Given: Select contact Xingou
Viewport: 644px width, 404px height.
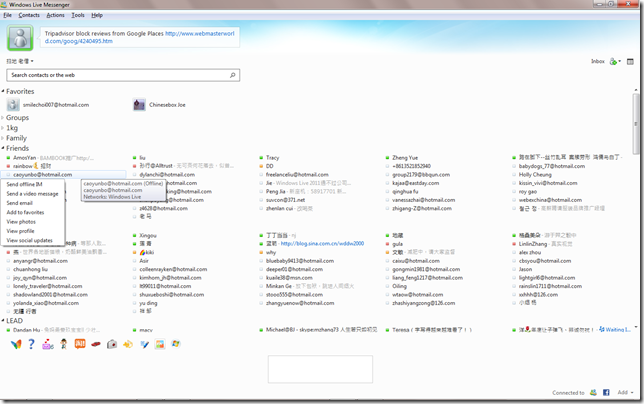Looking at the screenshot, I should click(148, 236).
